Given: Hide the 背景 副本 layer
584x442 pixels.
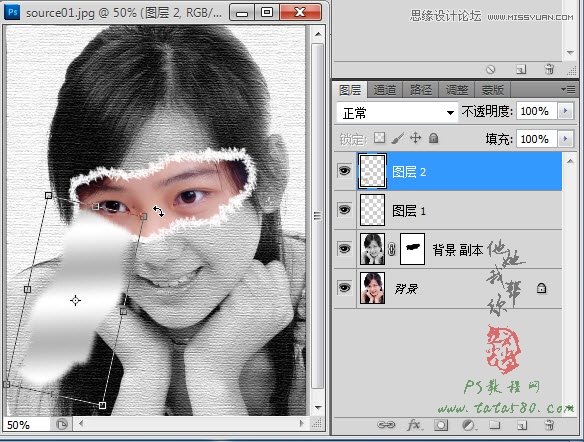Looking at the screenshot, I should coord(345,248).
